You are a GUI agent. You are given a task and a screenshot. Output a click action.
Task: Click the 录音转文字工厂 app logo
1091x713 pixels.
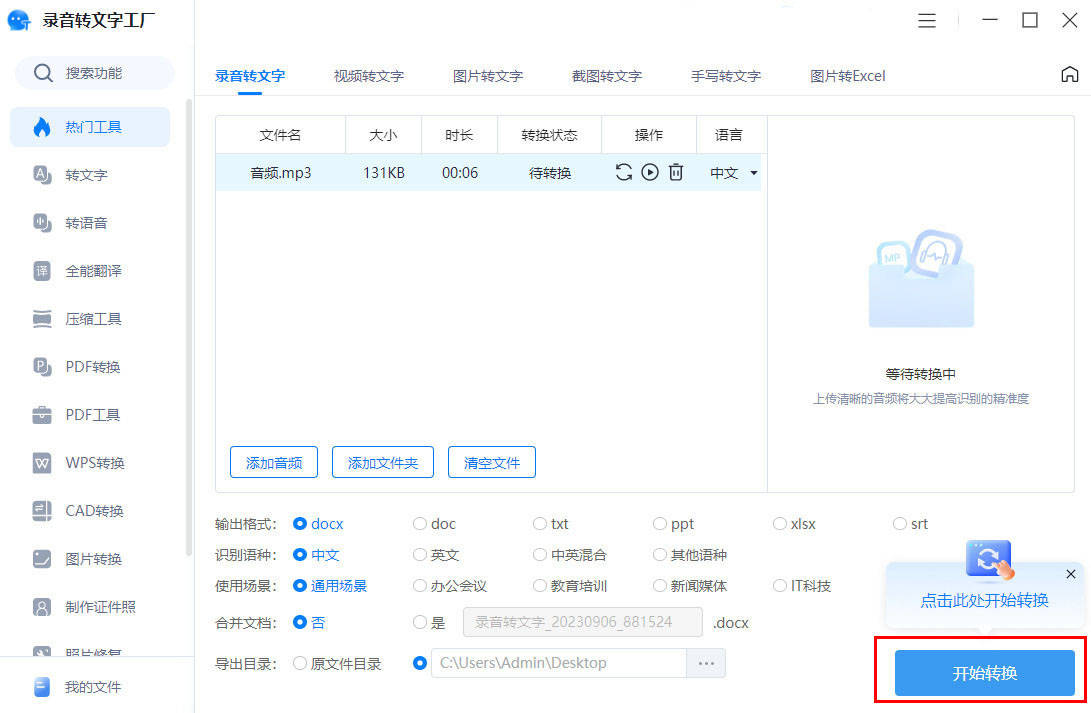19,20
